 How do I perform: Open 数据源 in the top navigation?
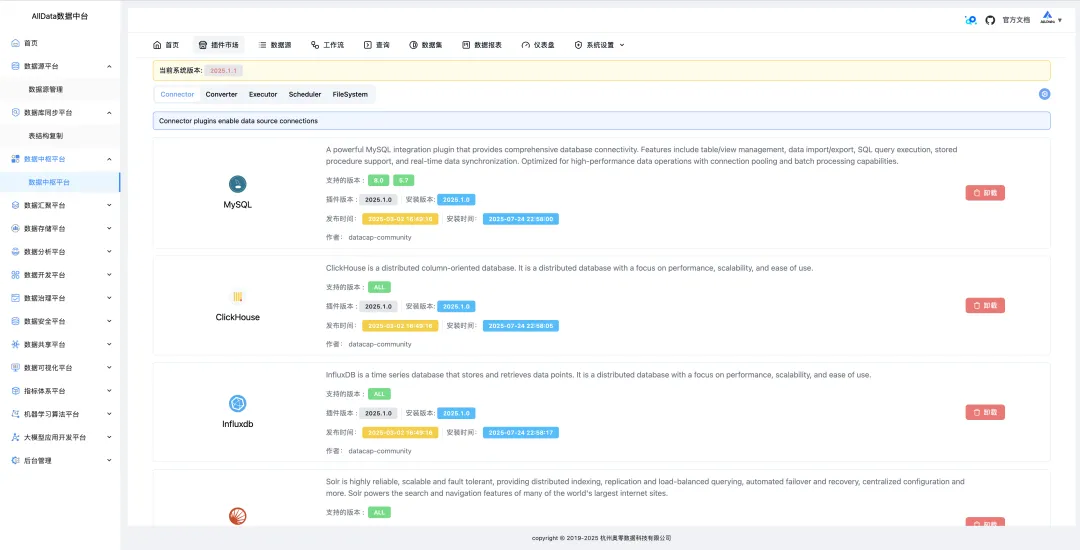[x=275, y=45]
